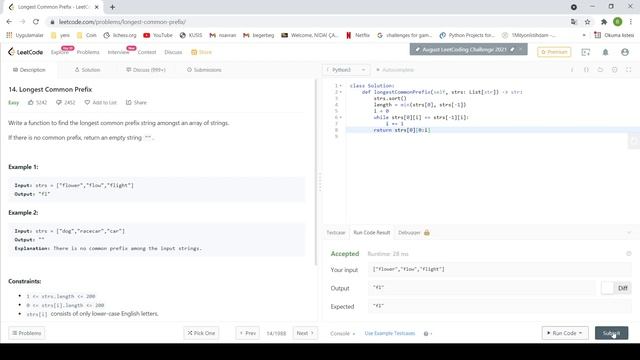Open the August LeetCoding Challenge 2021 banner

click(469, 49)
